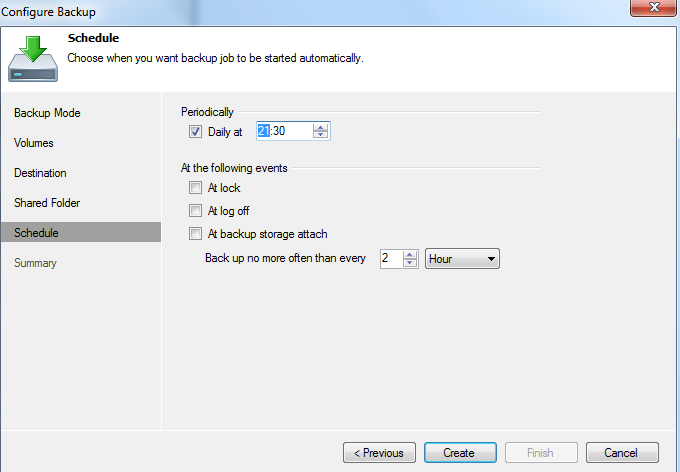This screenshot has height=472, width=680.
Task: Cancel the backup configuration wizard
Action: click(x=622, y=453)
